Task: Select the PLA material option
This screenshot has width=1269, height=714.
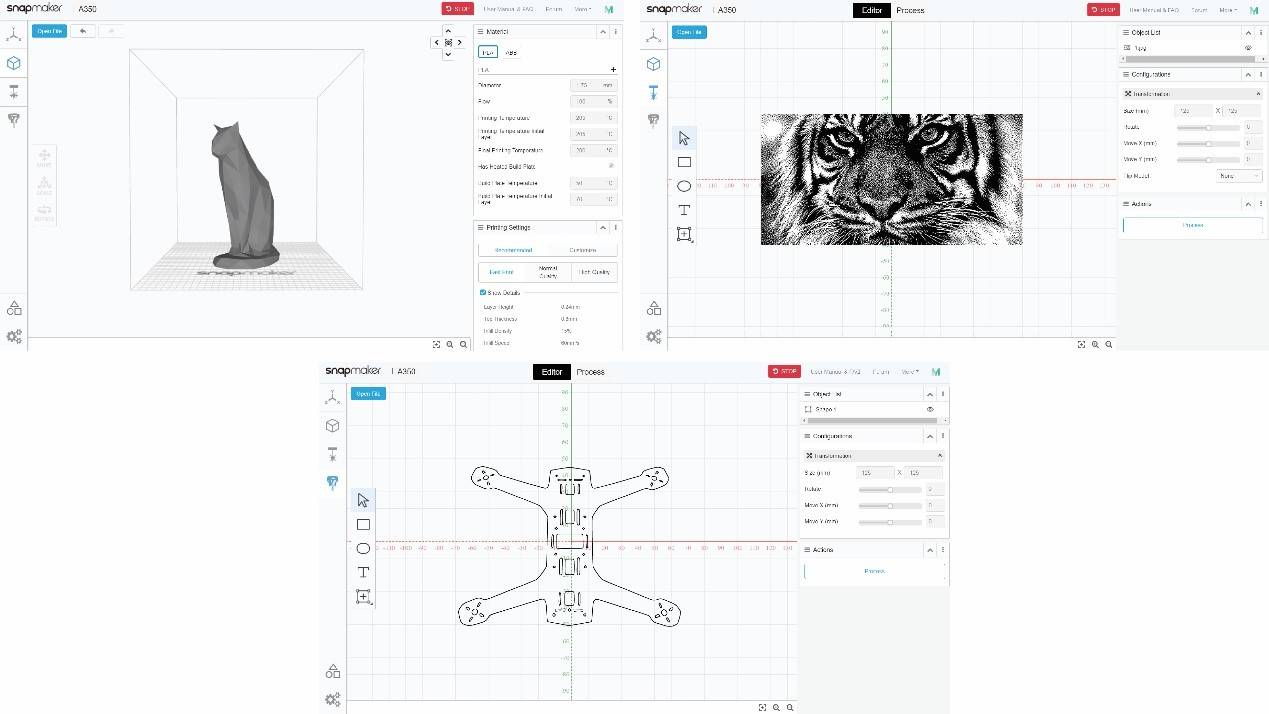Action: [488, 52]
